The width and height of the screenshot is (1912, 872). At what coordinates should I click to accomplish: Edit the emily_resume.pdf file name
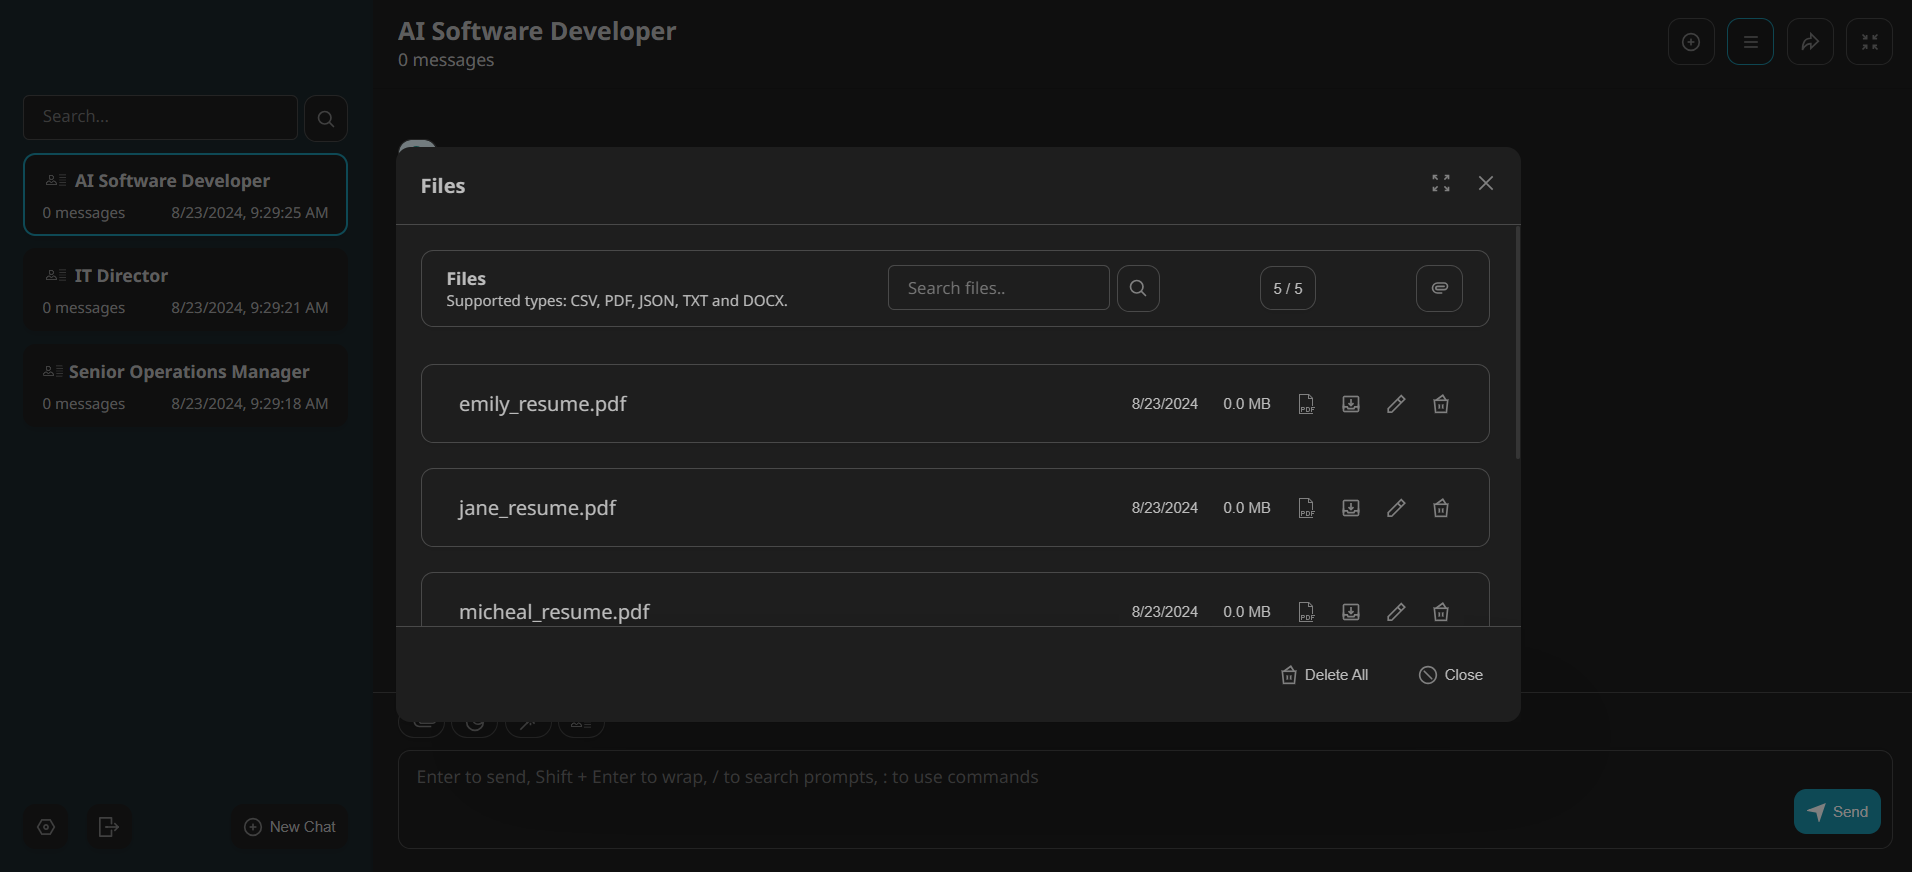[x=1395, y=404]
